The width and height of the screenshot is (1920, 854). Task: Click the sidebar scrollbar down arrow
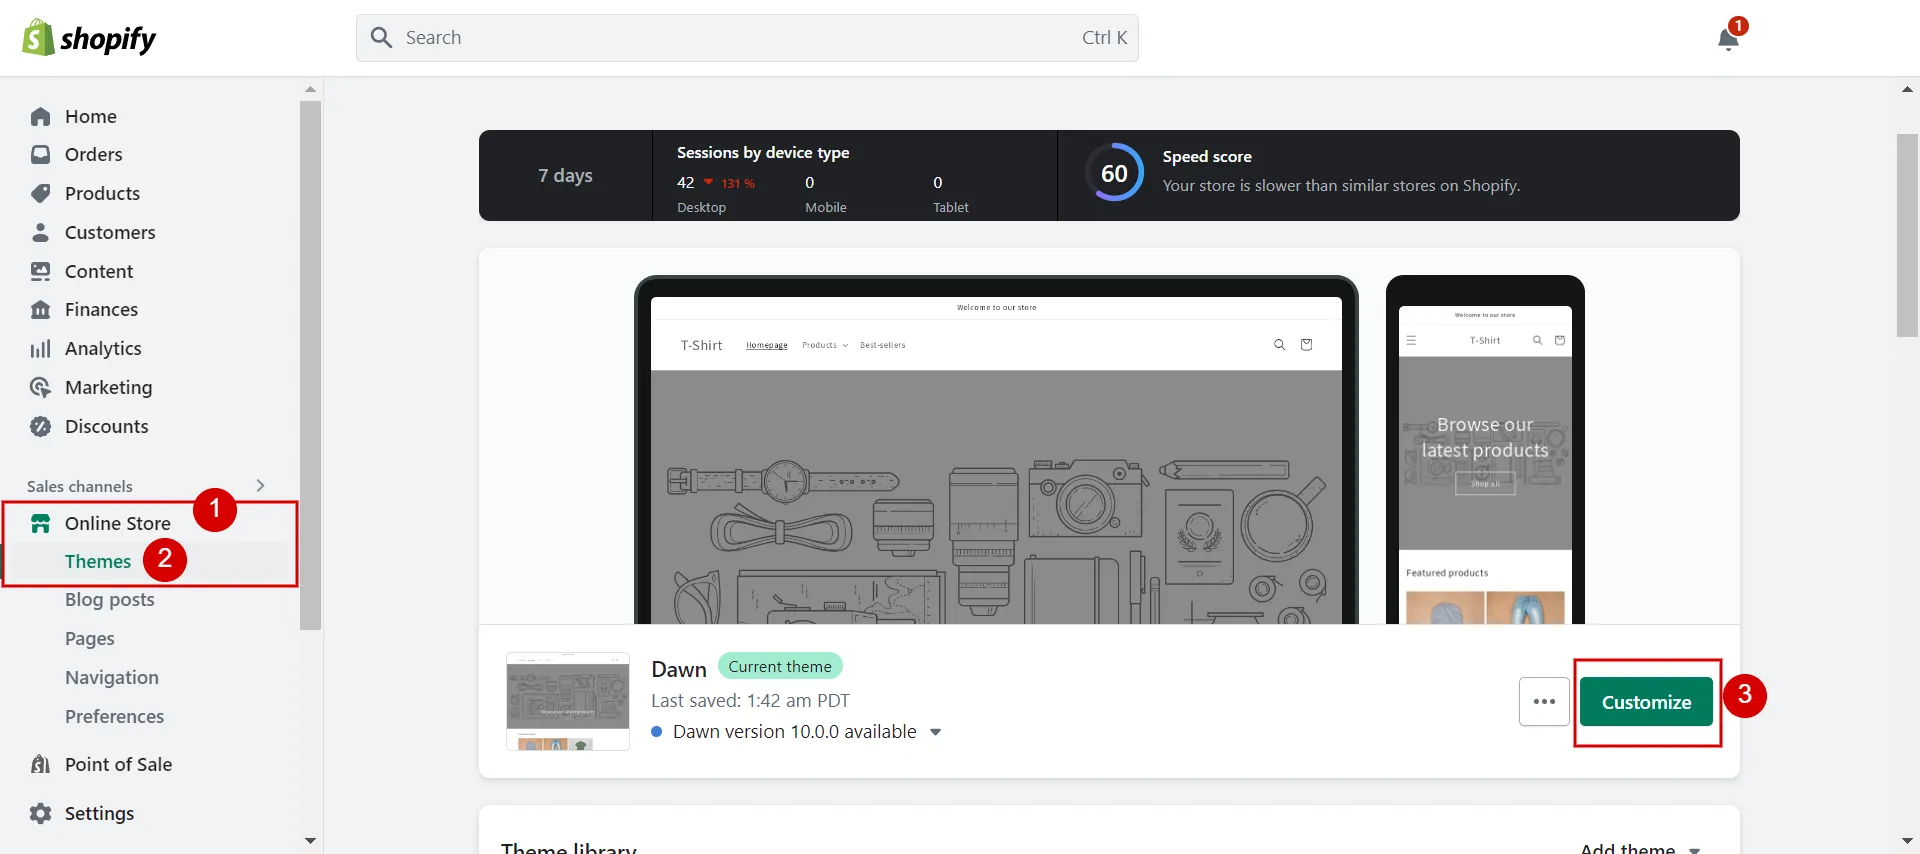point(310,841)
